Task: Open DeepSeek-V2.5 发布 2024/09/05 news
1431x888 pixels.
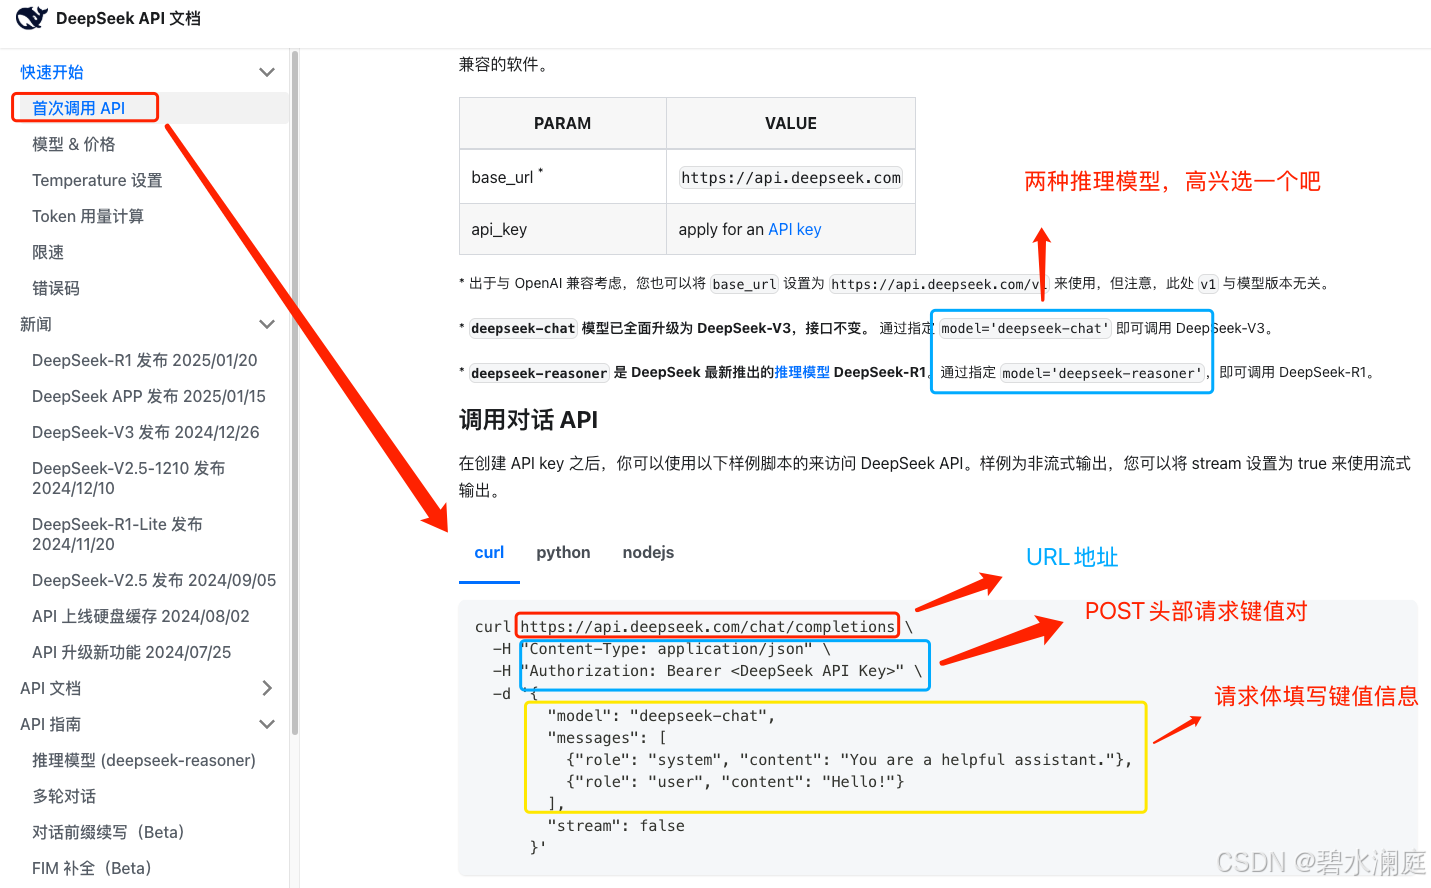Action: pyautogui.click(x=154, y=580)
